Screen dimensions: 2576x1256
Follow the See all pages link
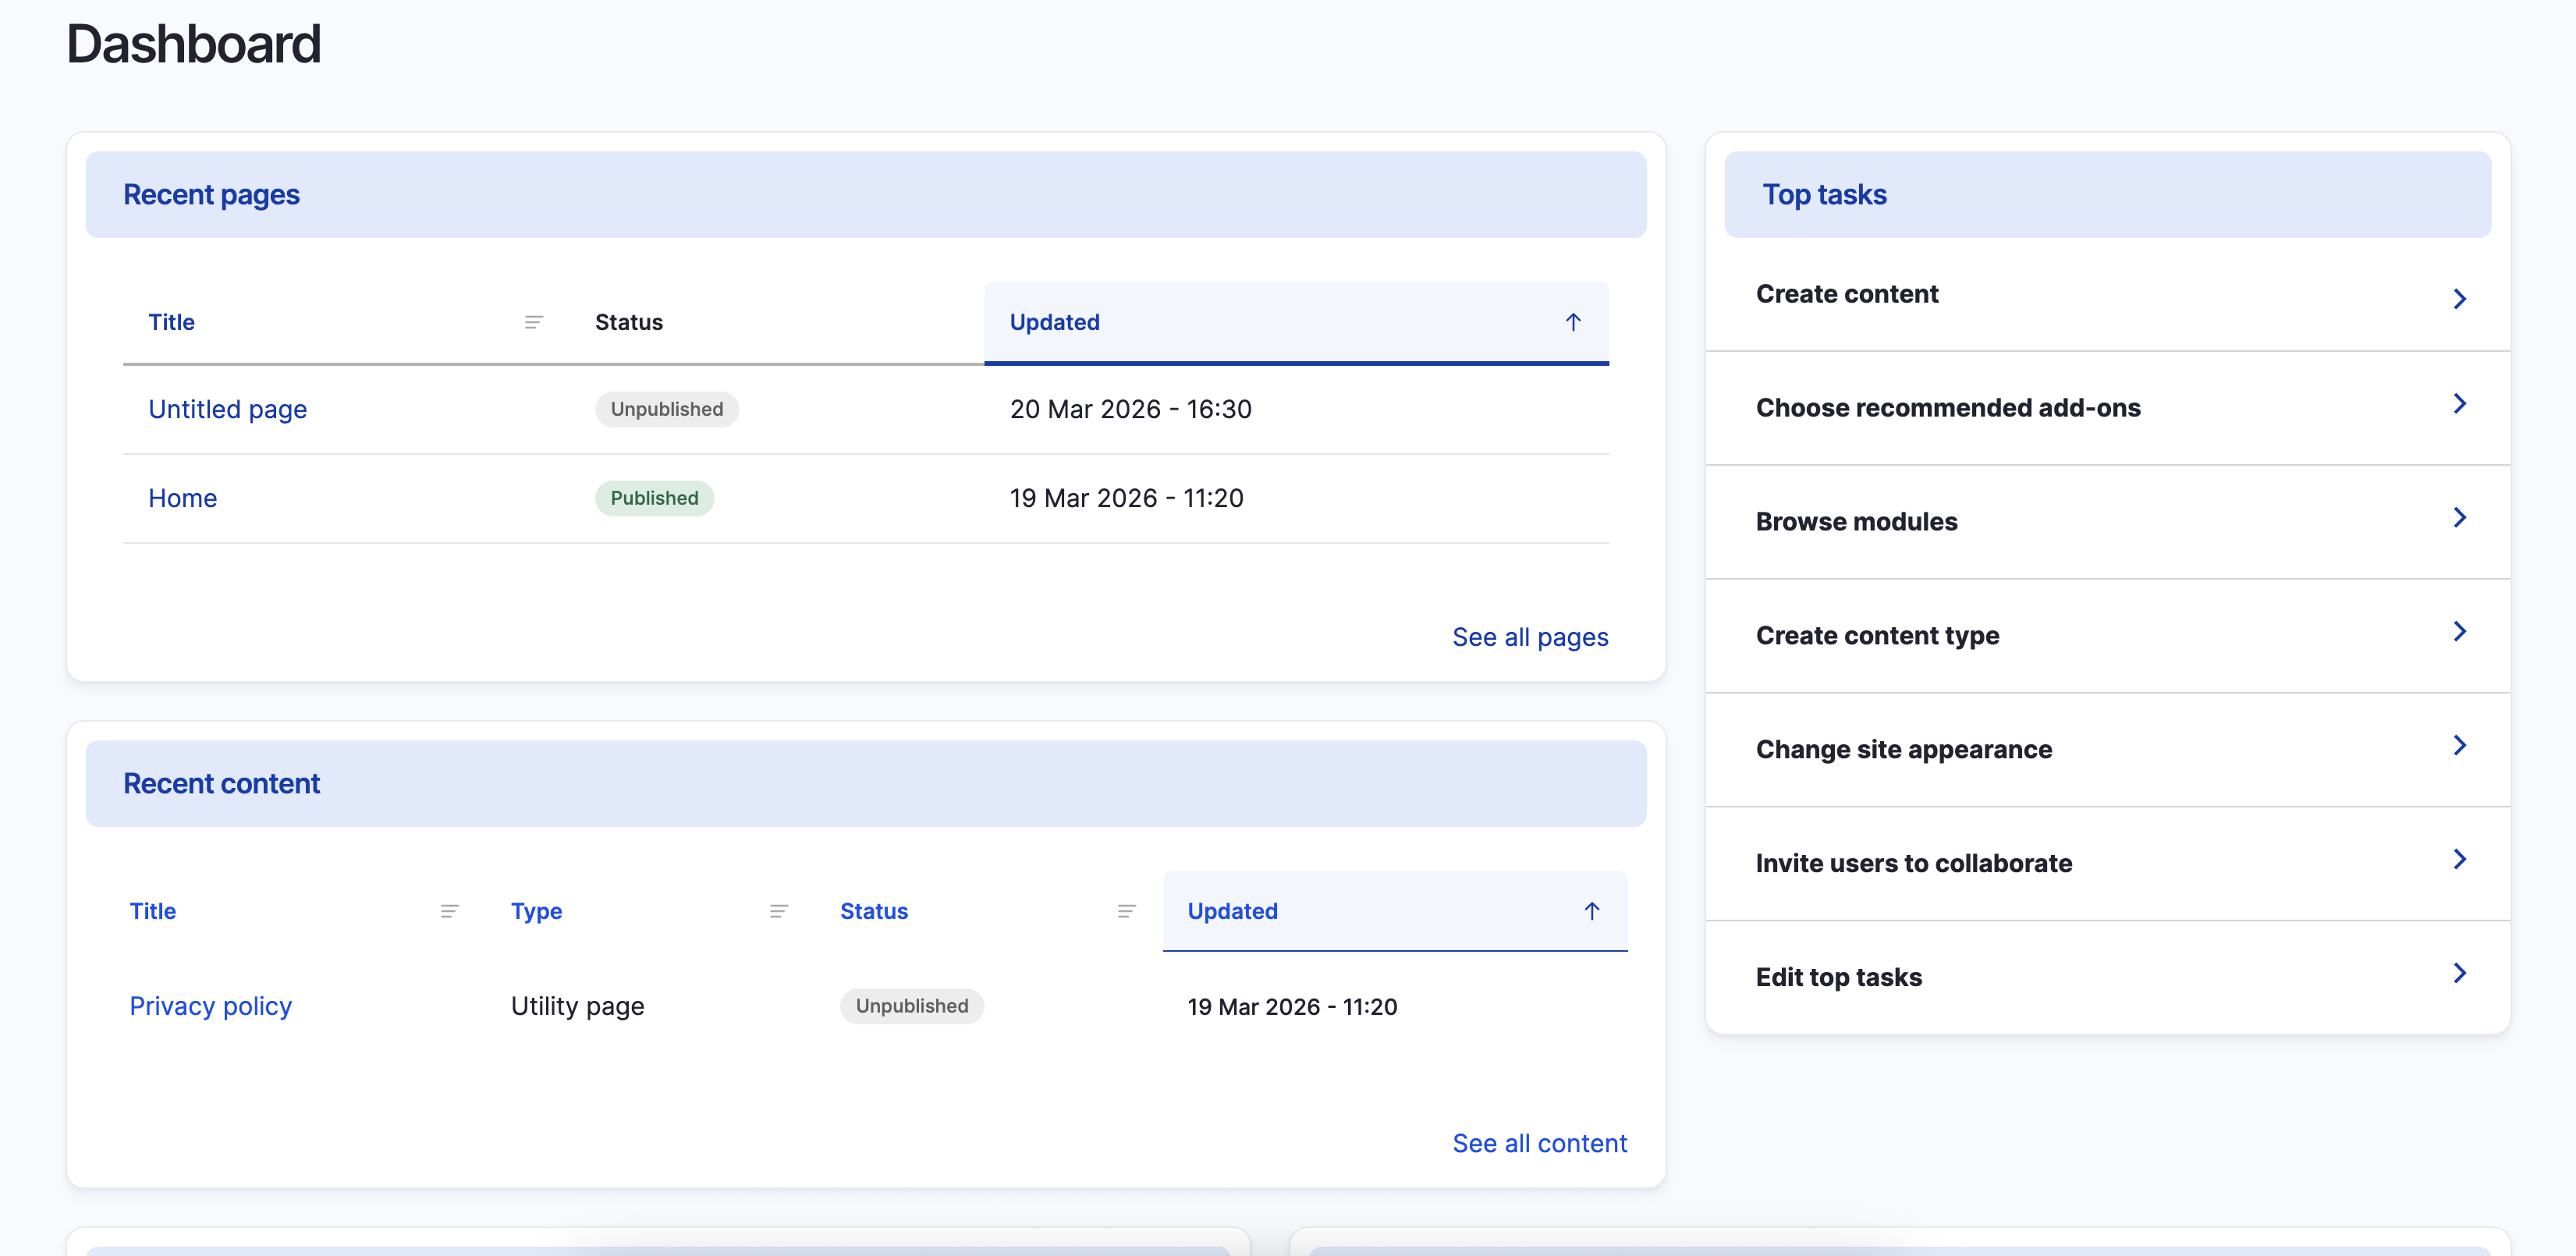(1529, 637)
